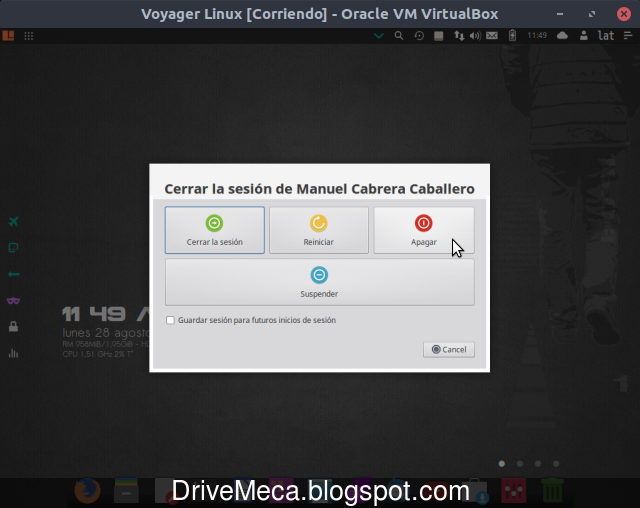This screenshot has height=508, width=640.
Task: Open the orange main menu icon in panel
Action: (8, 35)
